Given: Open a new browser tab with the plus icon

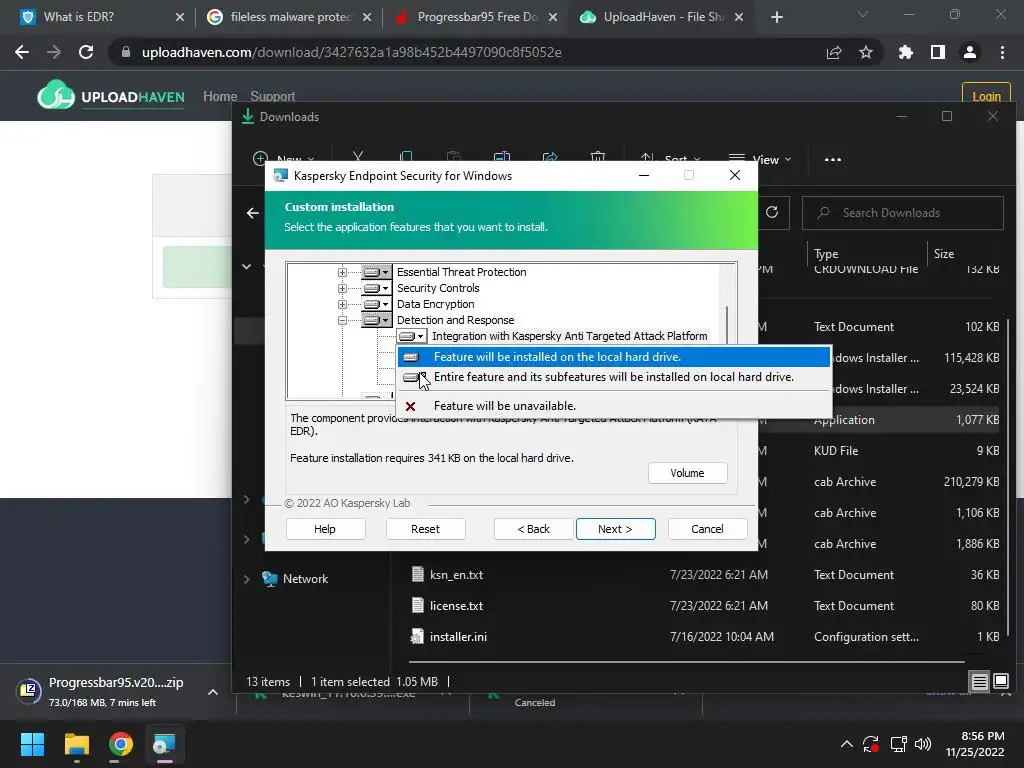Looking at the screenshot, I should [776, 17].
